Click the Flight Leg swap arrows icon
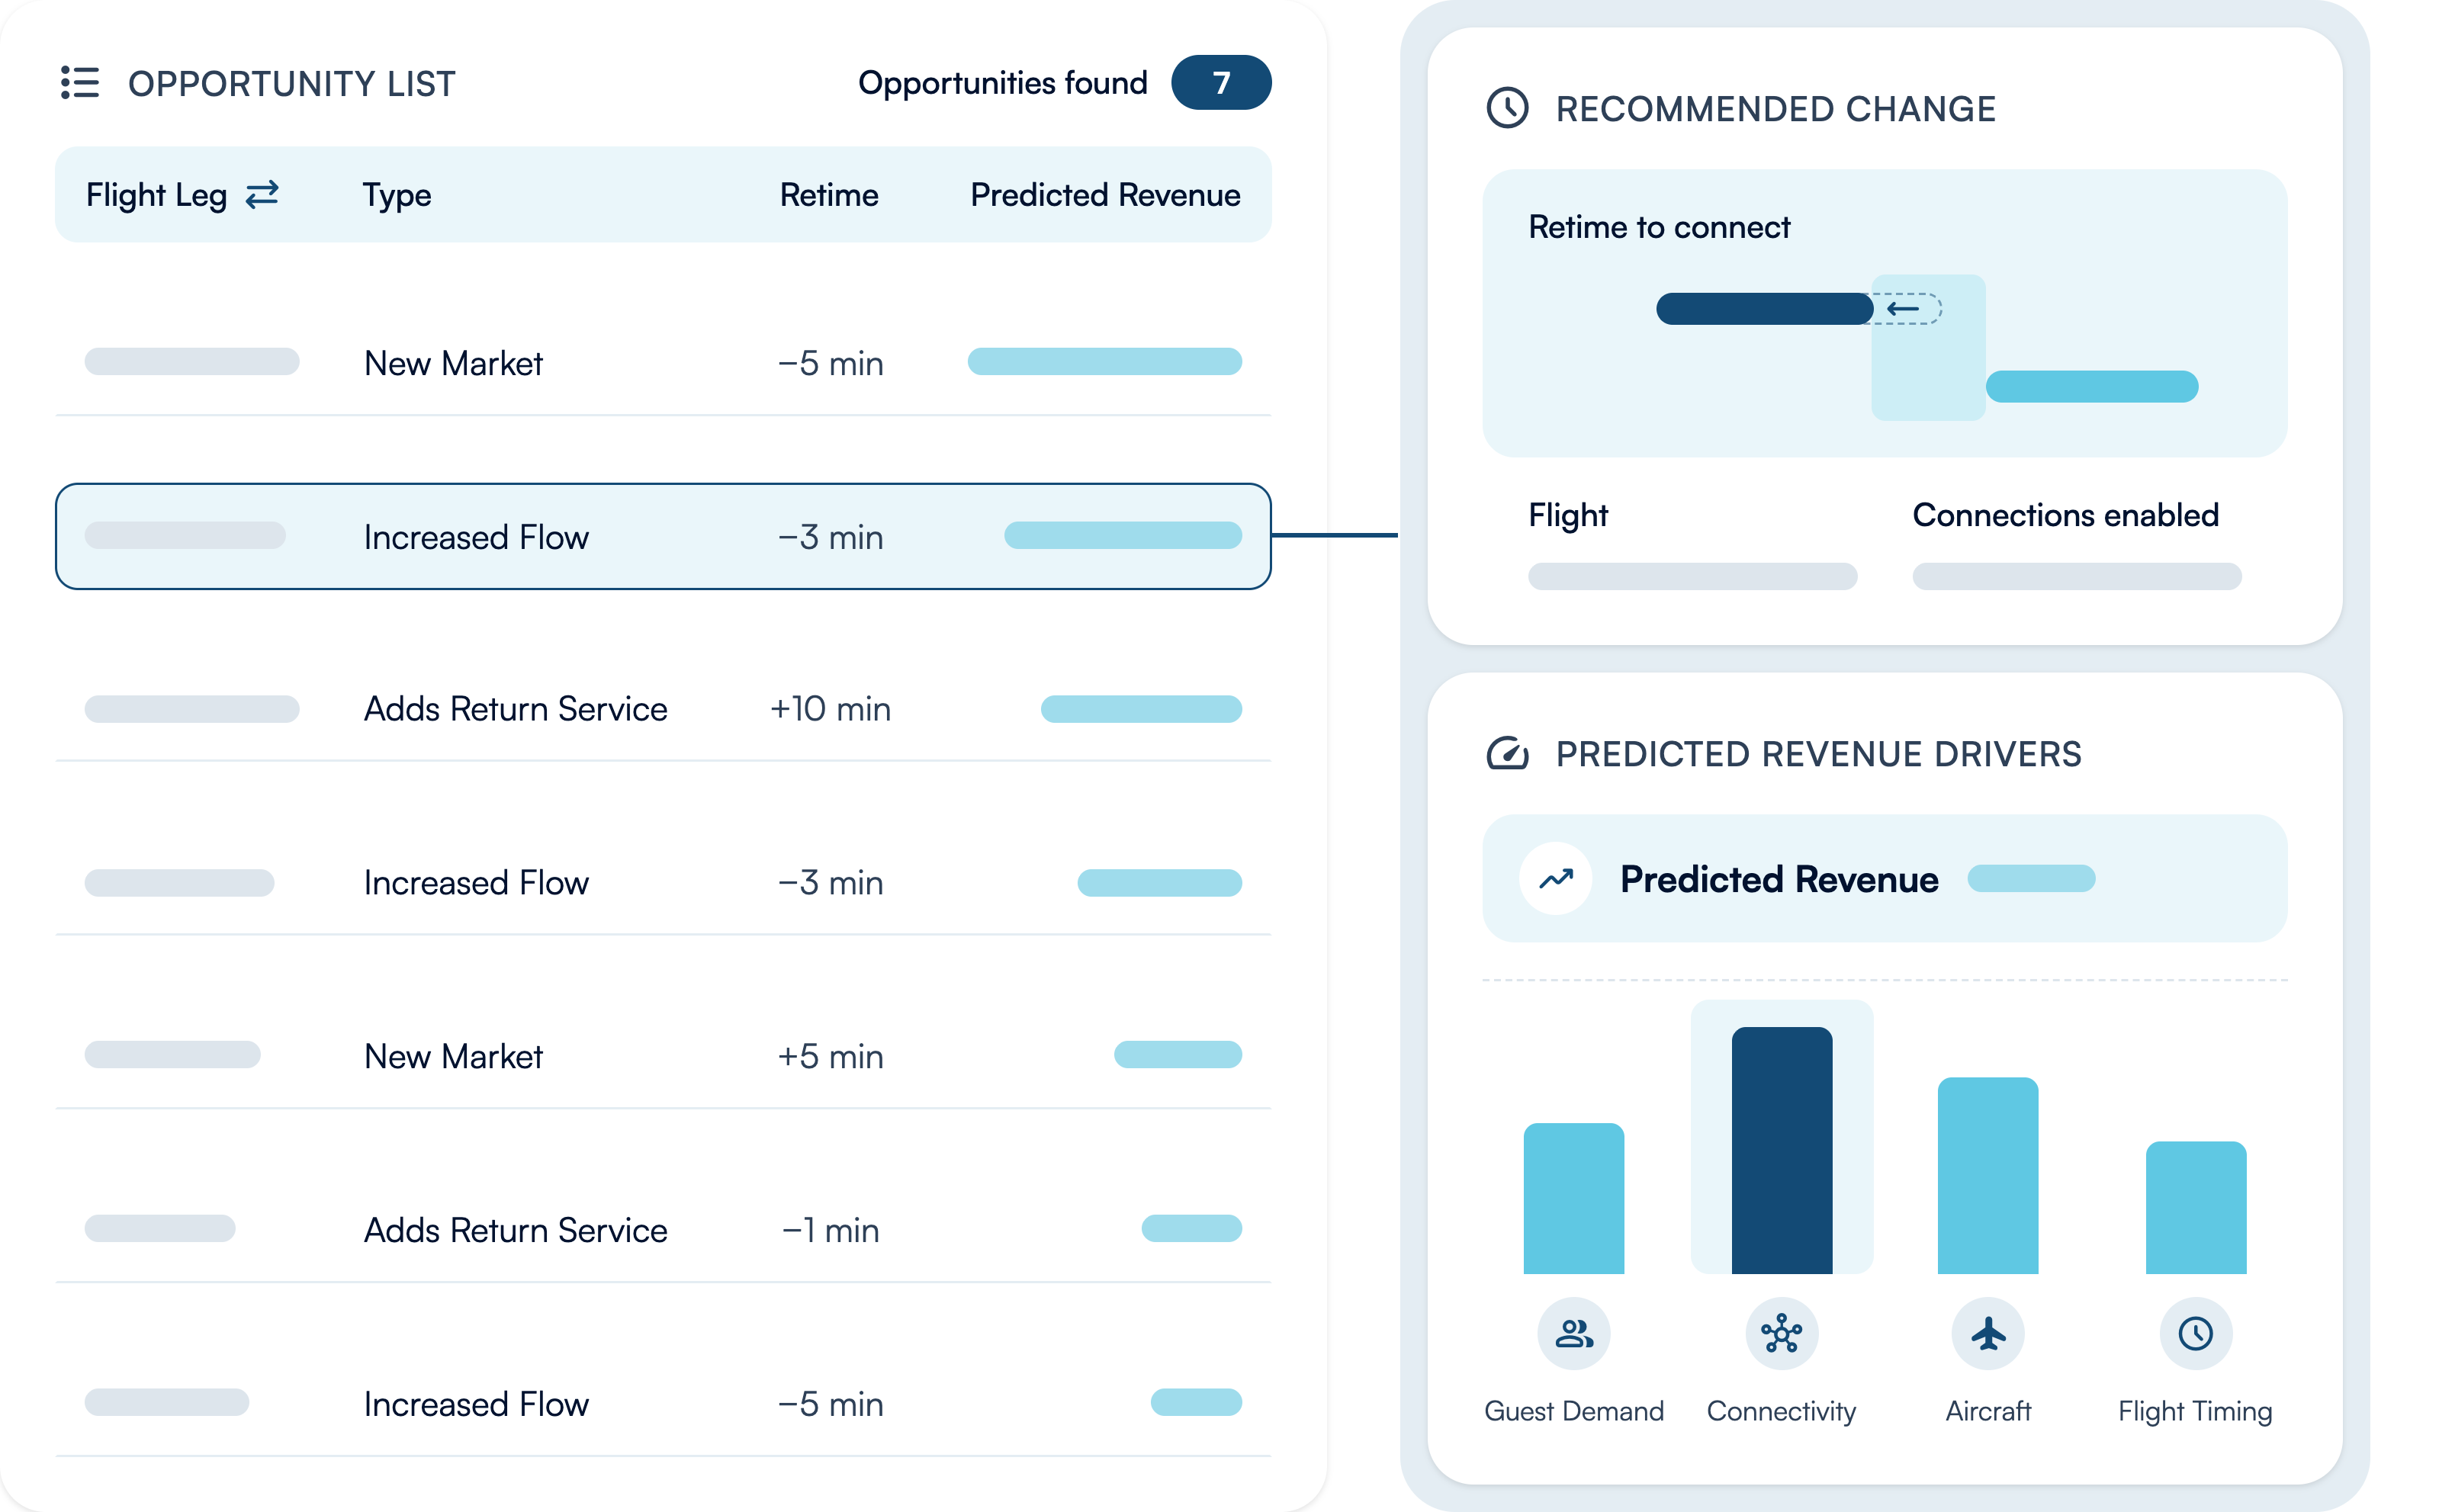2439x1512 pixels. click(262, 194)
